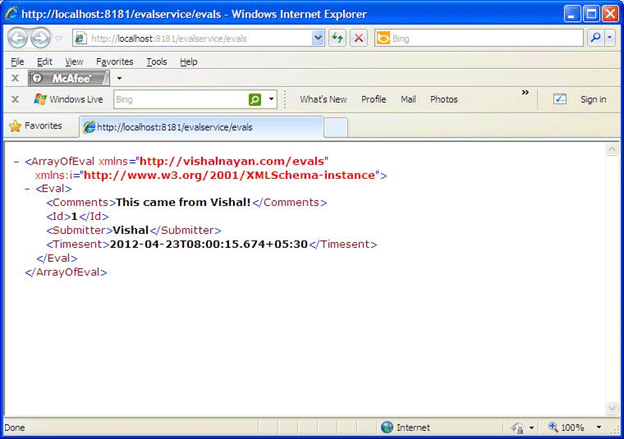Collapse the Eval XML node
Image resolution: width=624 pixels, height=439 pixels.
coord(27,189)
